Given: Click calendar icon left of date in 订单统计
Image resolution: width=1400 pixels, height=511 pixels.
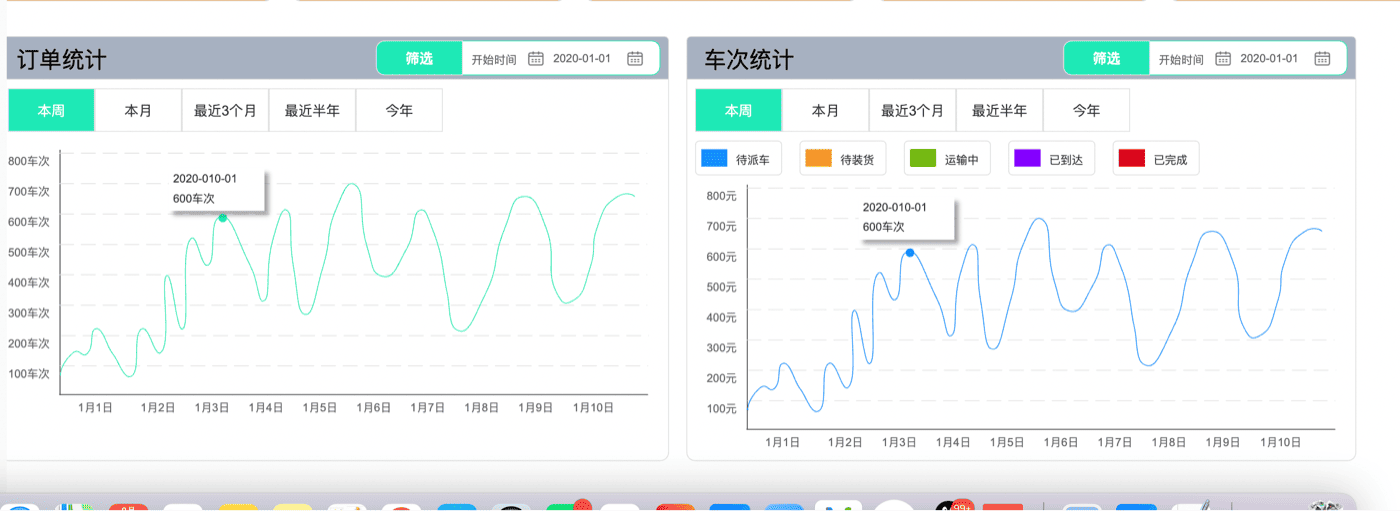Looking at the screenshot, I should point(535,59).
